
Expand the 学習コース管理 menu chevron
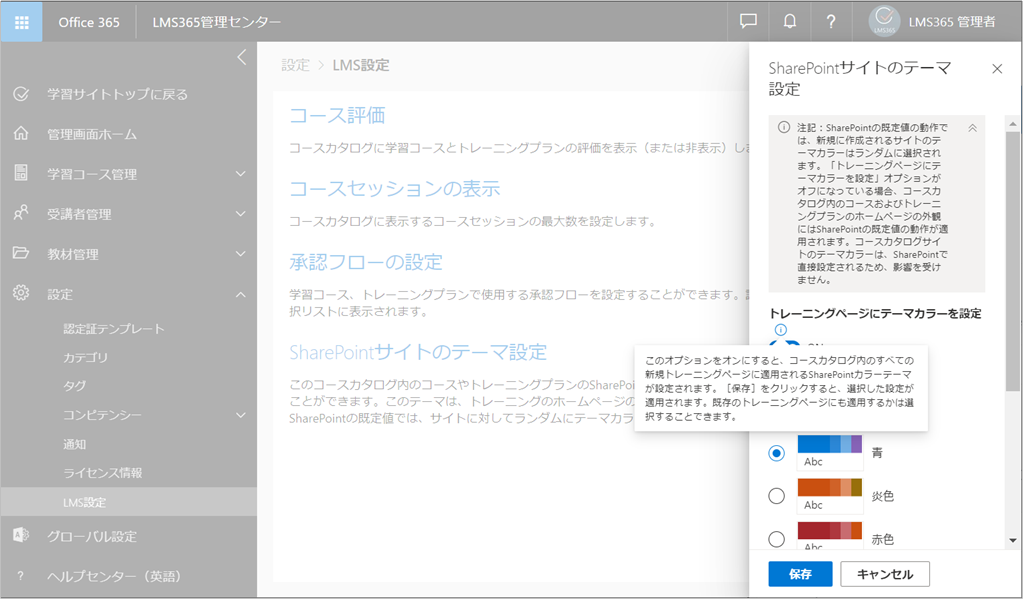click(241, 174)
